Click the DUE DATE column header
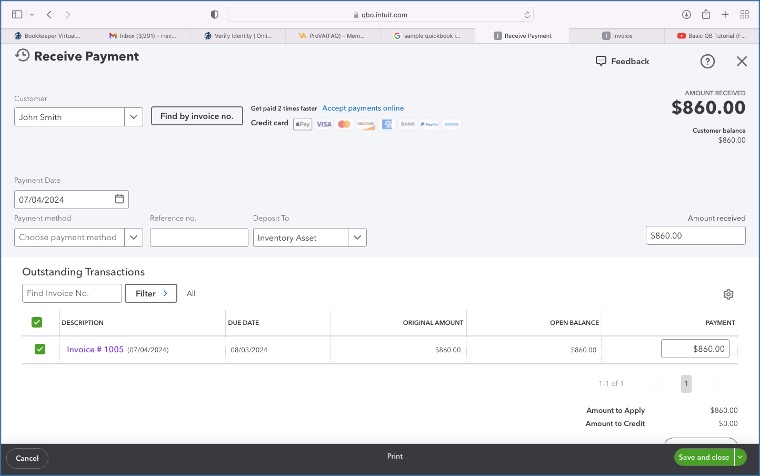 tap(243, 322)
